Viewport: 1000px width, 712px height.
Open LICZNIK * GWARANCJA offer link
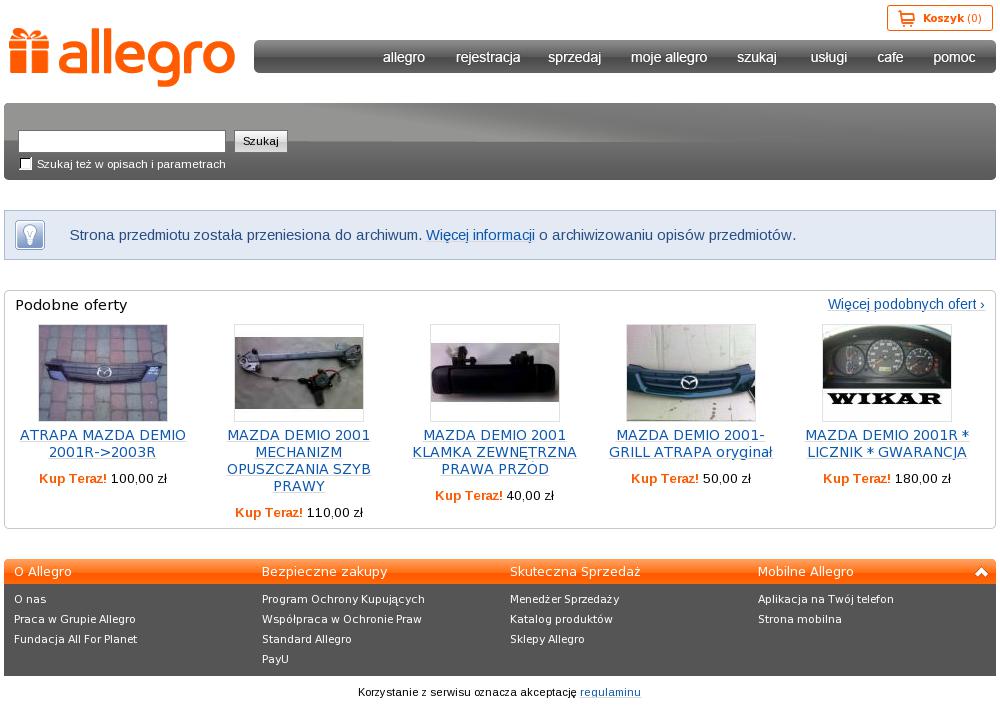coord(886,443)
